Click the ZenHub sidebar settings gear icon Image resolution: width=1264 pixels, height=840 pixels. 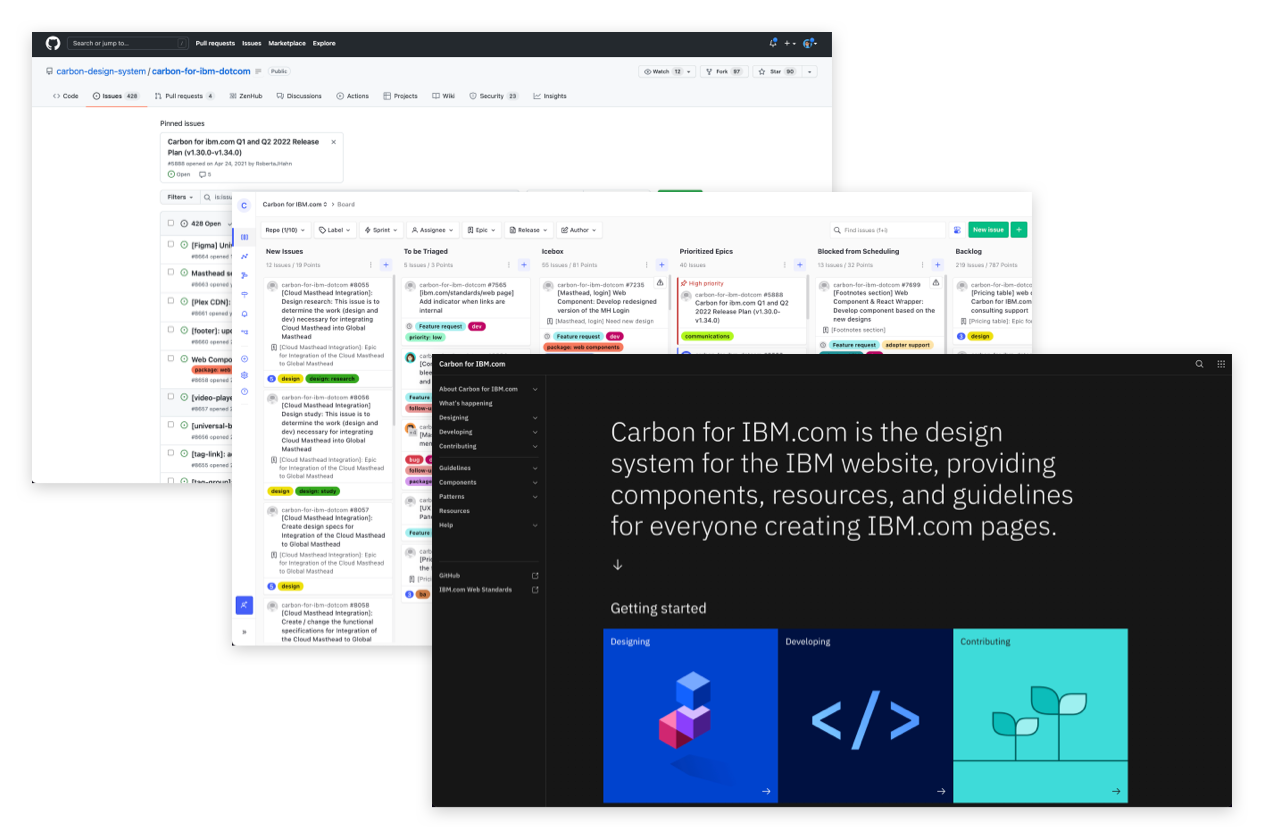tap(244, 375)
